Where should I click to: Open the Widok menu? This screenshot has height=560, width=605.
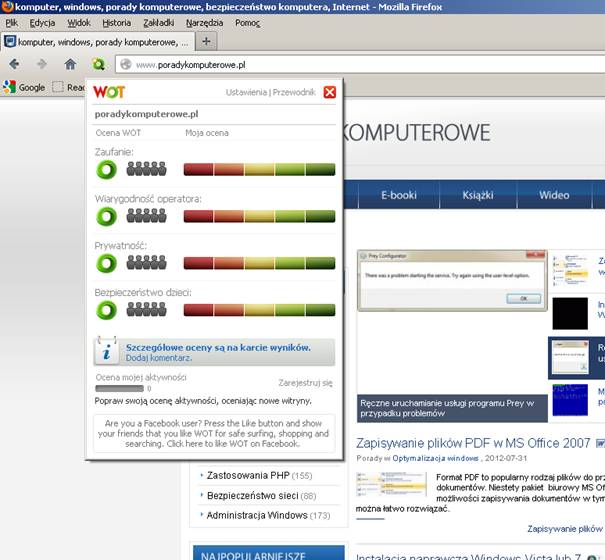79,23
